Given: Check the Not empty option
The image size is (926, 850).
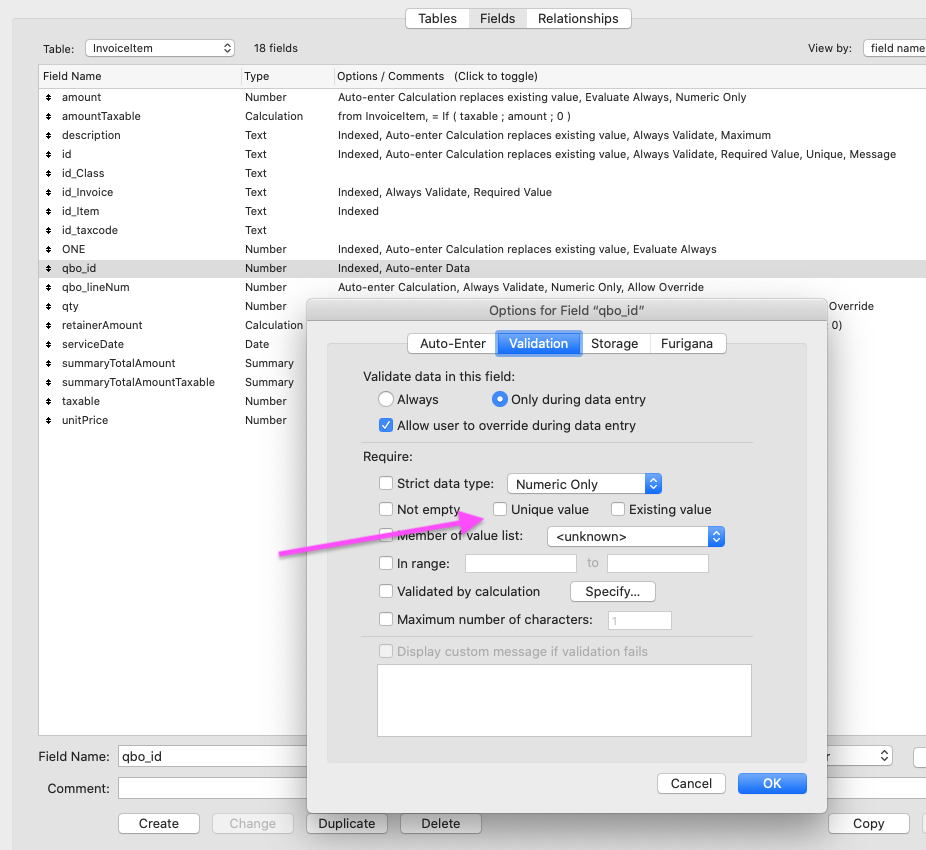Looking at the screenshot, I should pyautogui.click(x=386, y=509).
